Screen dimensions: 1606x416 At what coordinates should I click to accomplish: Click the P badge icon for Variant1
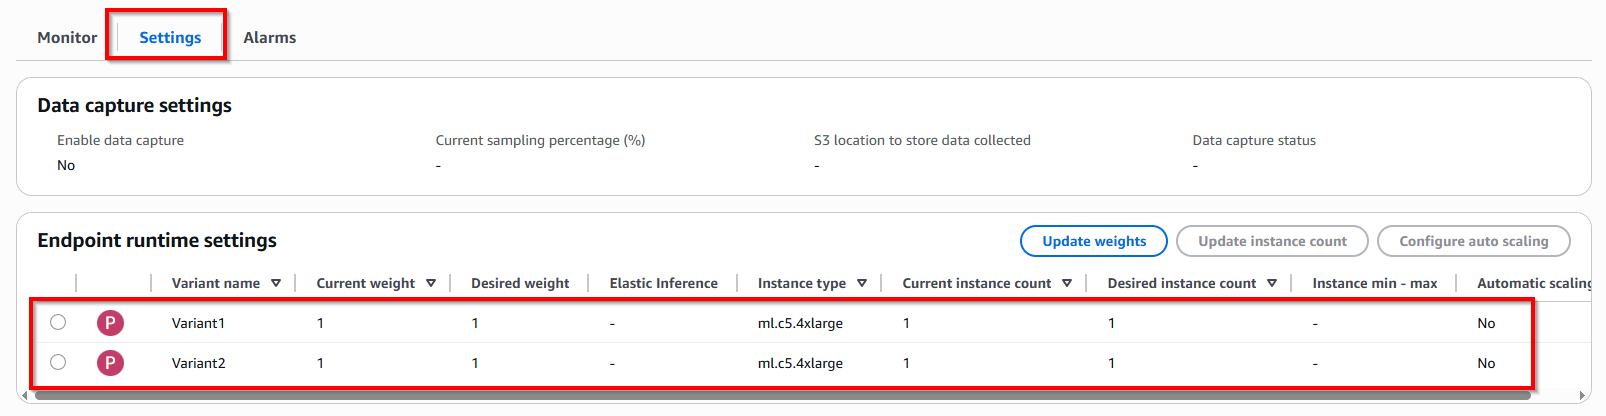[x=110, y=323]
